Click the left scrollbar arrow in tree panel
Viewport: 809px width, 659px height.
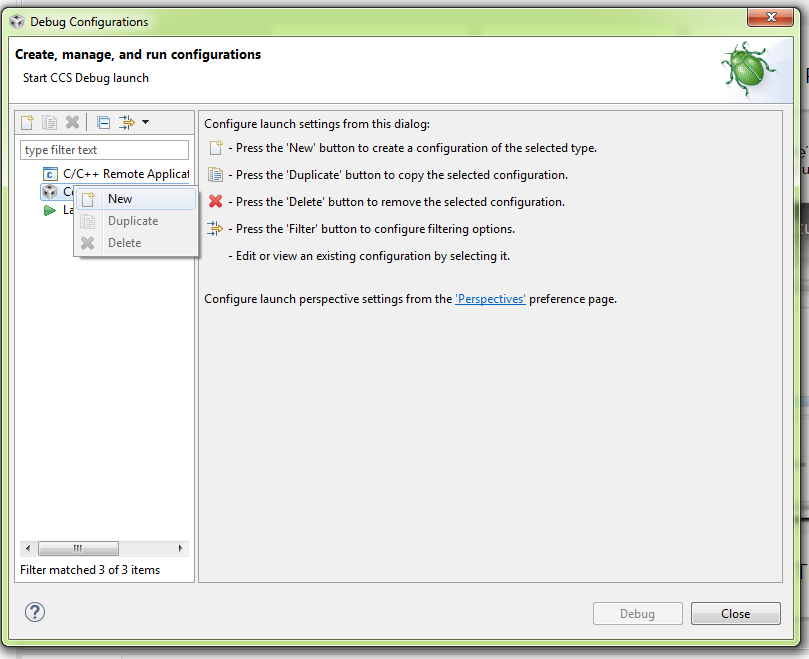(x=28, y=548)
